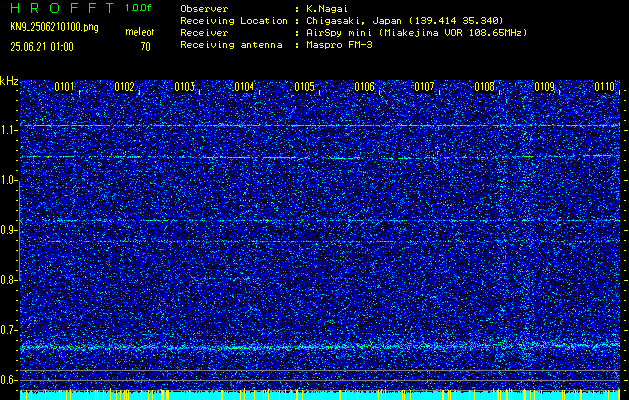Click the 0101 time marker
The width and height of the screenshot is (629, 400).
coord(64,87)
